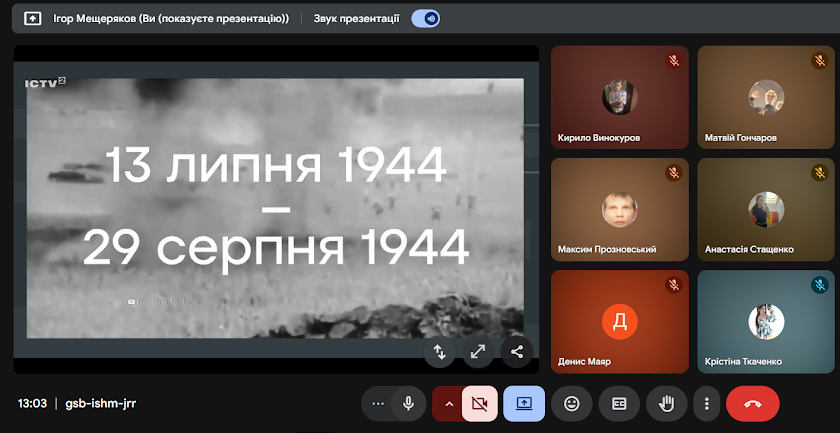Open more options vertical dots menu

707,403
